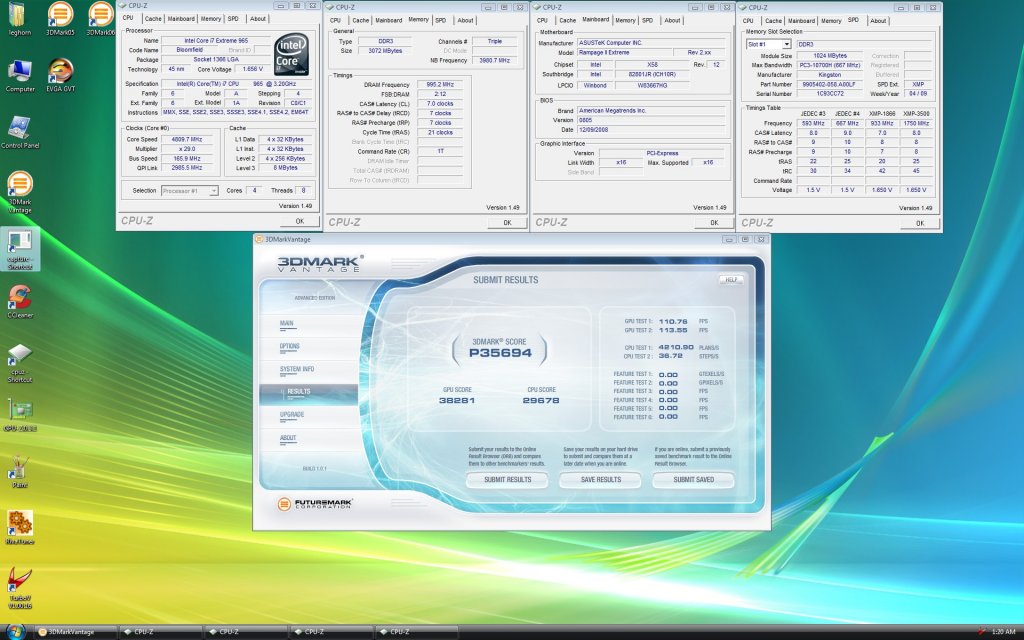Click the CAS# Latency value 7.0 clocks
The width and height of the screenshot is (1024, 640).
point(440,104)
